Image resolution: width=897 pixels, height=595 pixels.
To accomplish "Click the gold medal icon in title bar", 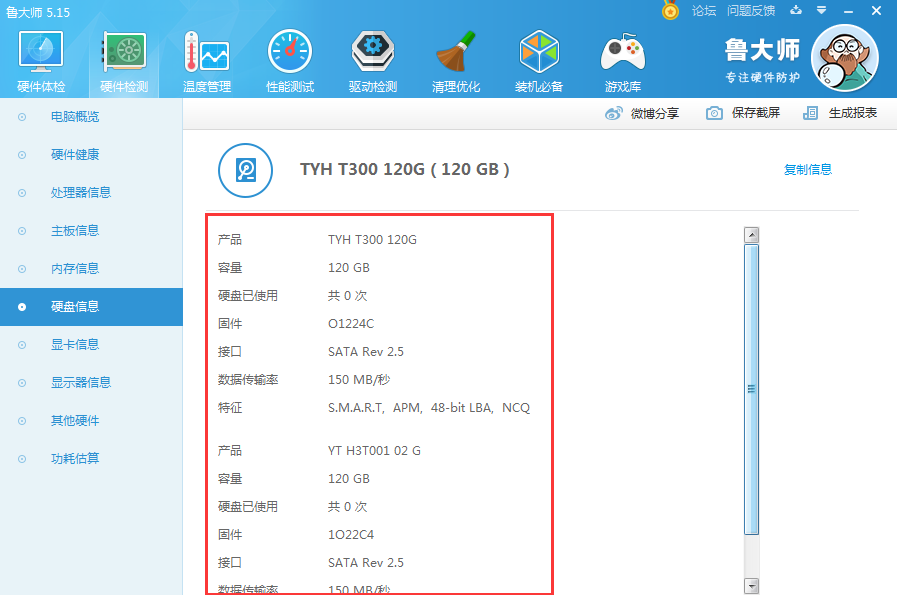I will click(x=670, y=10).
